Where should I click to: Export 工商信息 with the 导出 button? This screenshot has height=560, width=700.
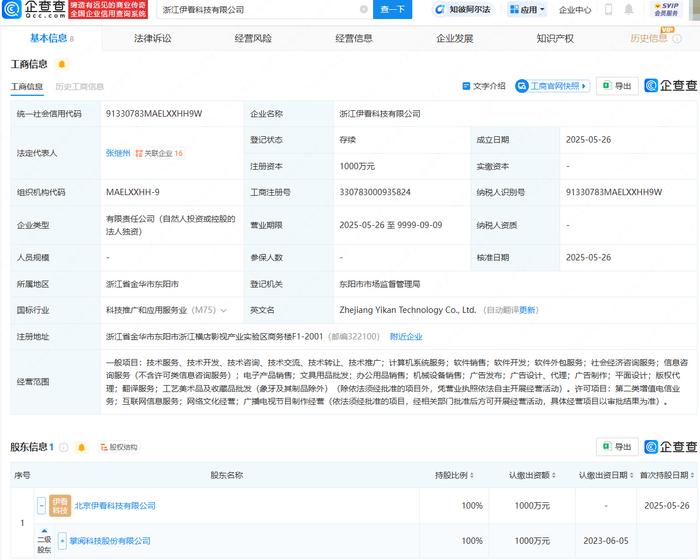click(x=617, y=86)
